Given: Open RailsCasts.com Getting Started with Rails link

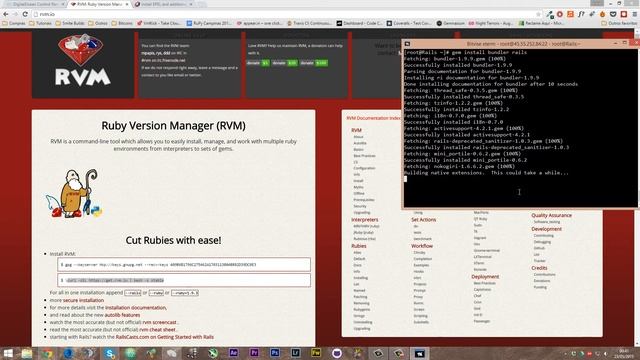Looking at the screenshot, I should [x=164, y=337].
